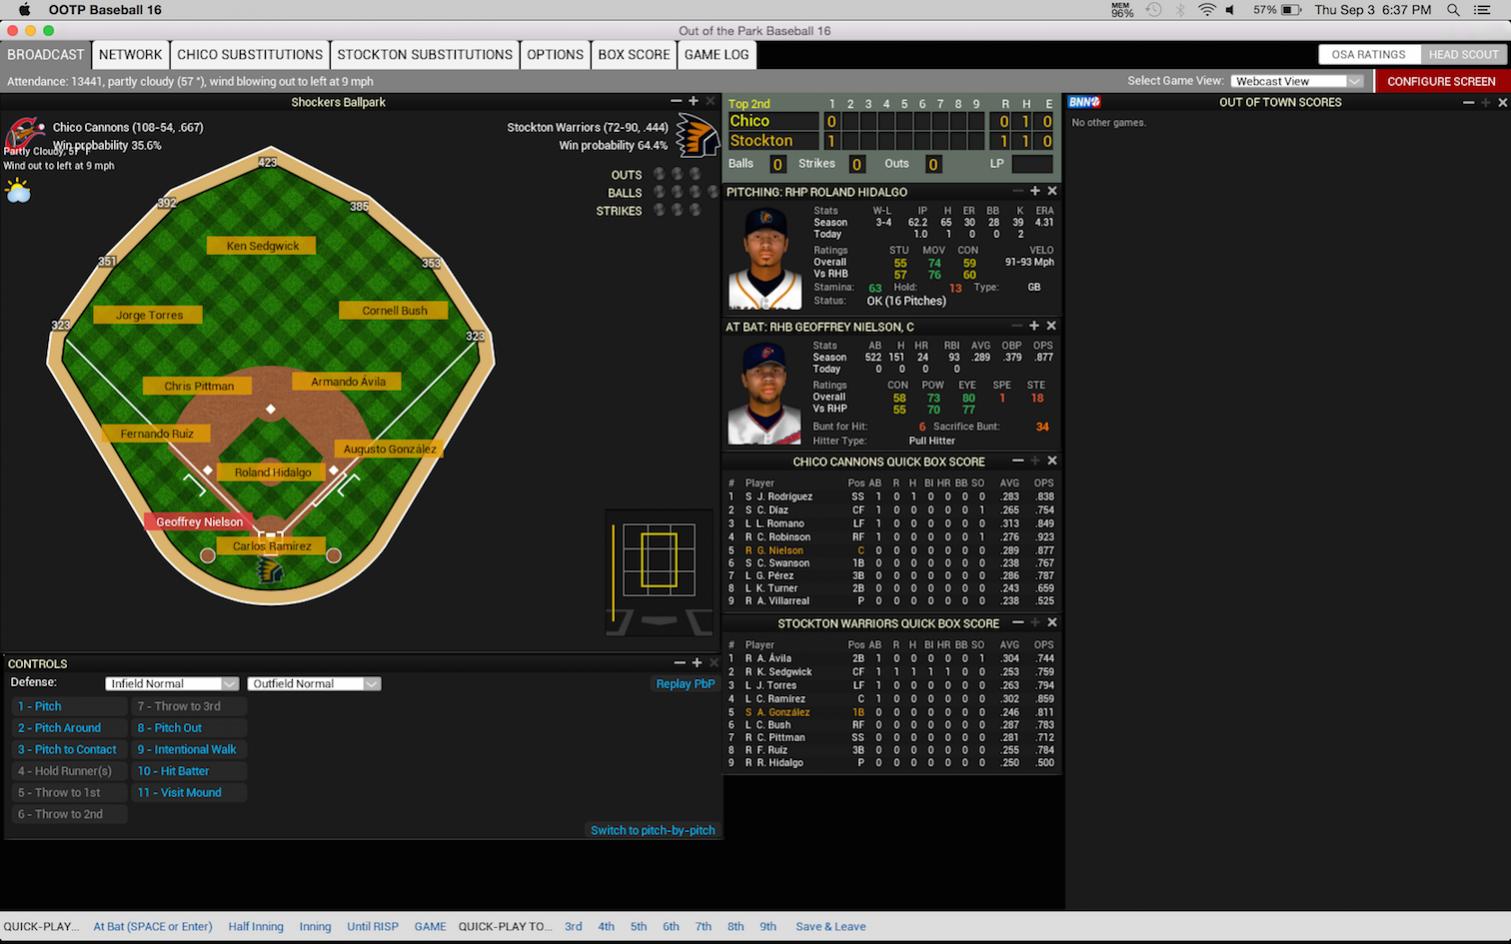Viewport: 1511px width, 944px height.
Task: Open the Select Game View dropdown
Action: [x=1297, y=81]
